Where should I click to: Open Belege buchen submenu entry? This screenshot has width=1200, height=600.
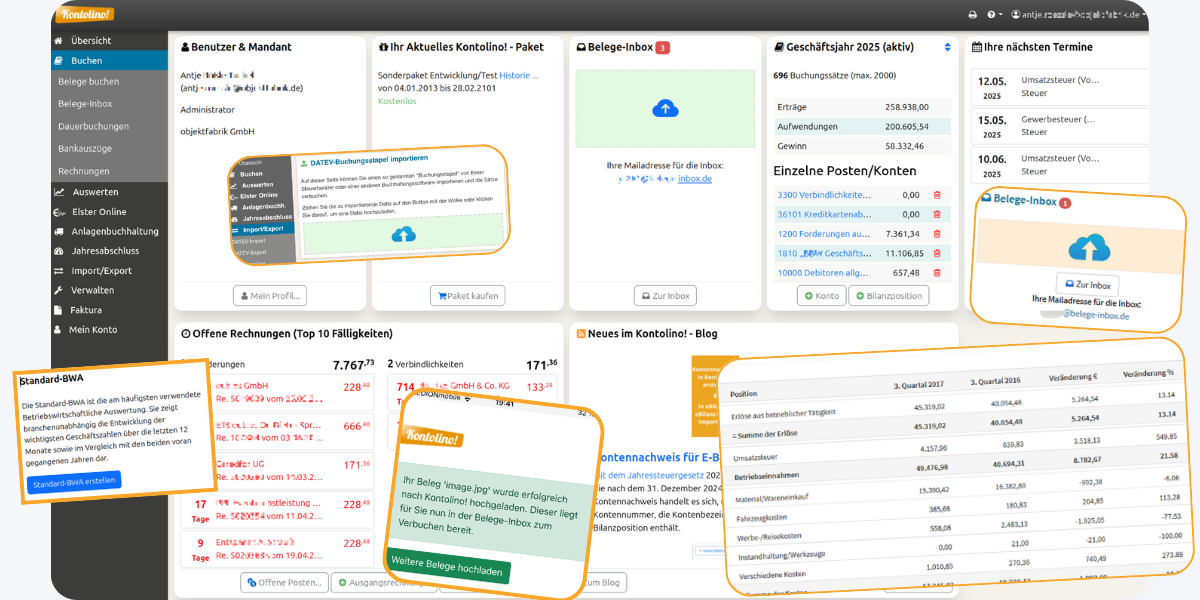(109, 82)
